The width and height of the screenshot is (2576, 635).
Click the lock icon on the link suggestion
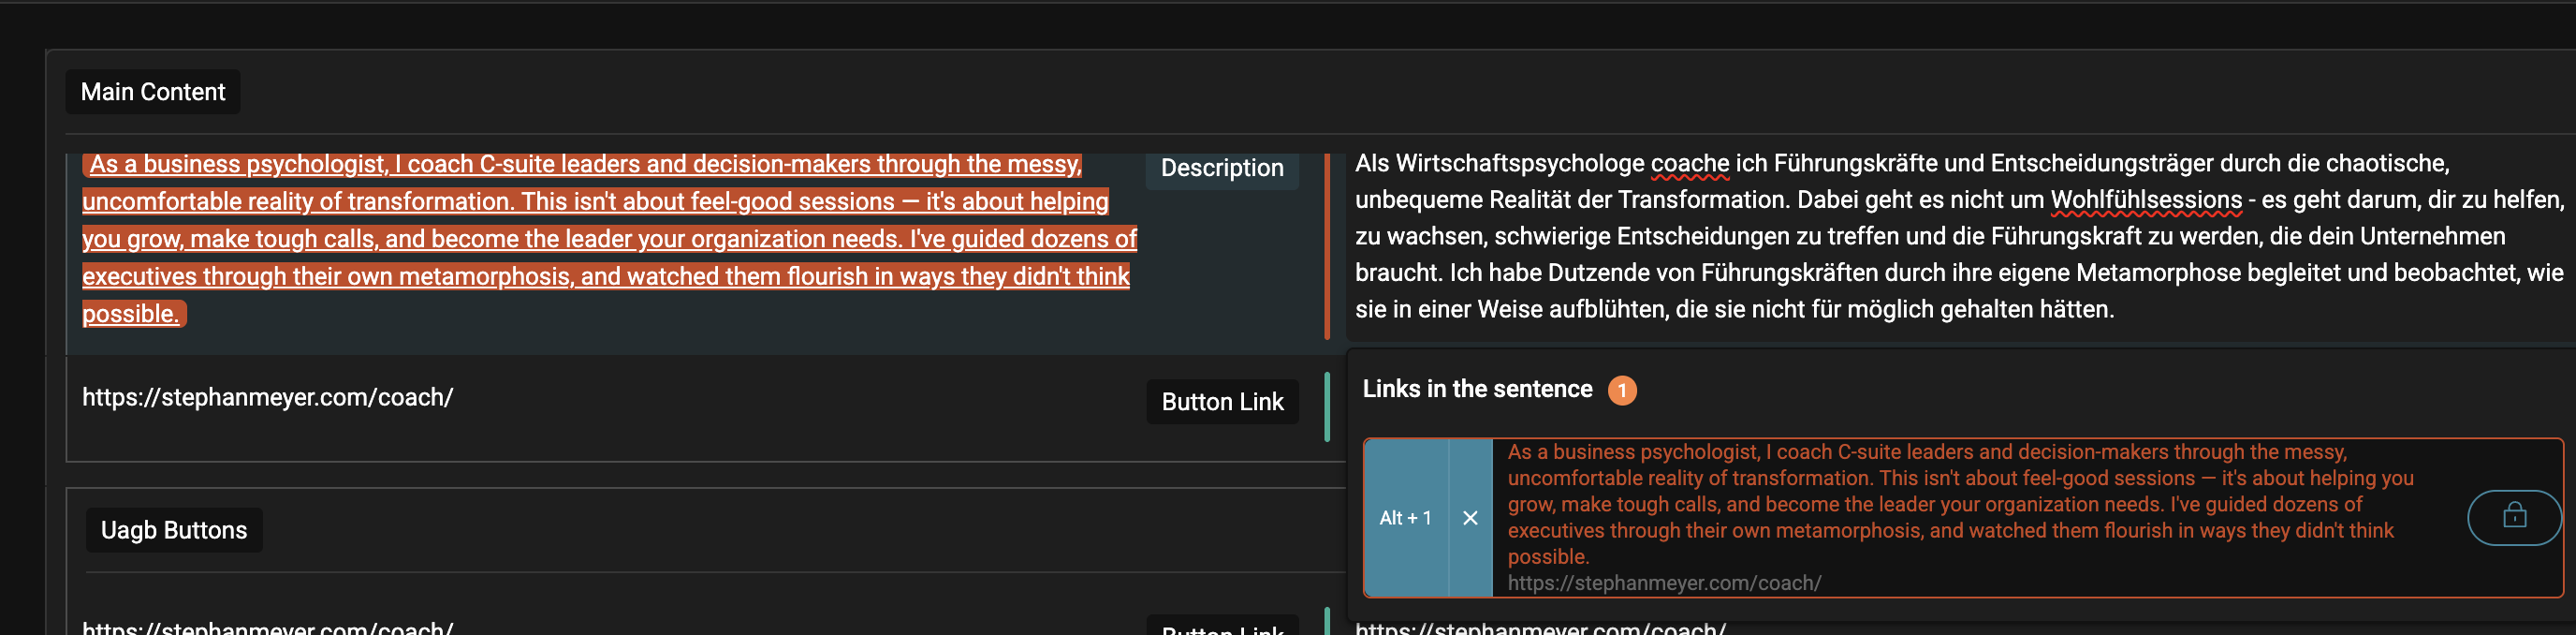click(x=2513, y=517)
